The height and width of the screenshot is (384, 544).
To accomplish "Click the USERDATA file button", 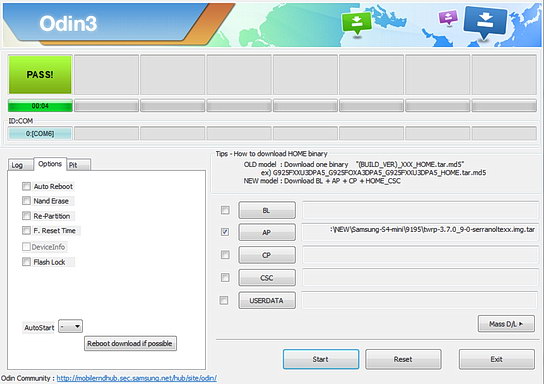I will (x=267, y=300).
